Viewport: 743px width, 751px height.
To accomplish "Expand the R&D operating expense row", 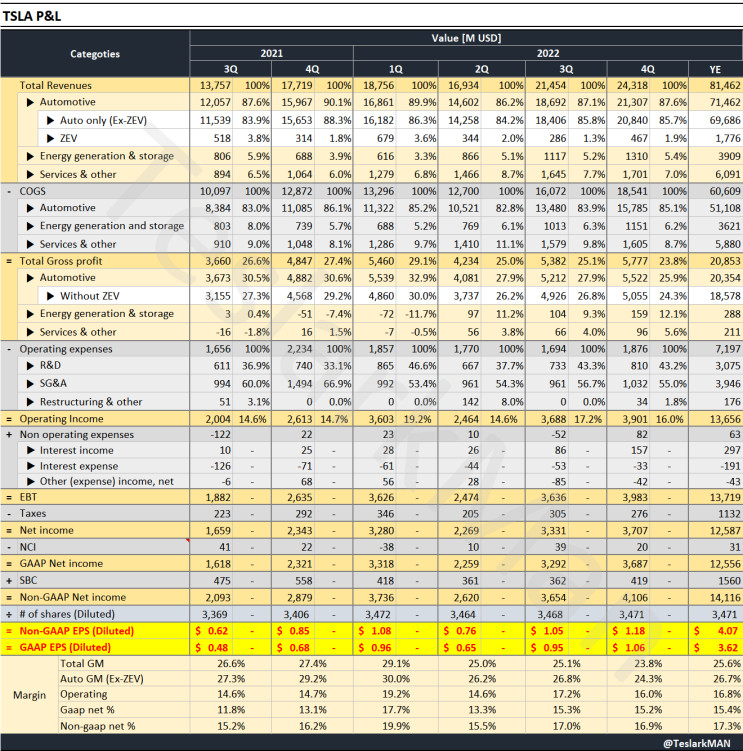I will (x=31, y=366).
